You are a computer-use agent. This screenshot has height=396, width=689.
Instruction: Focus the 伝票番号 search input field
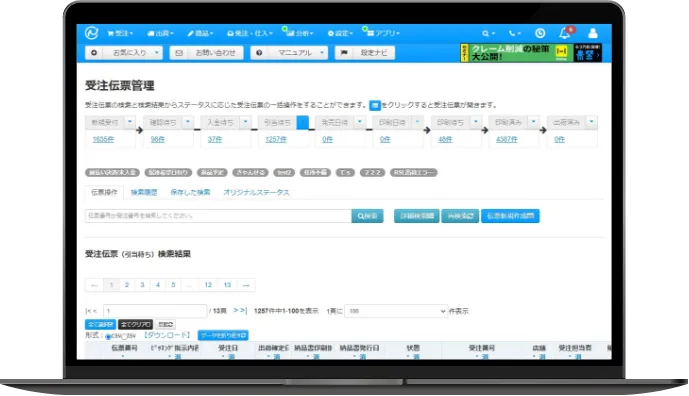pyautogui.click(x=218, y=216)
